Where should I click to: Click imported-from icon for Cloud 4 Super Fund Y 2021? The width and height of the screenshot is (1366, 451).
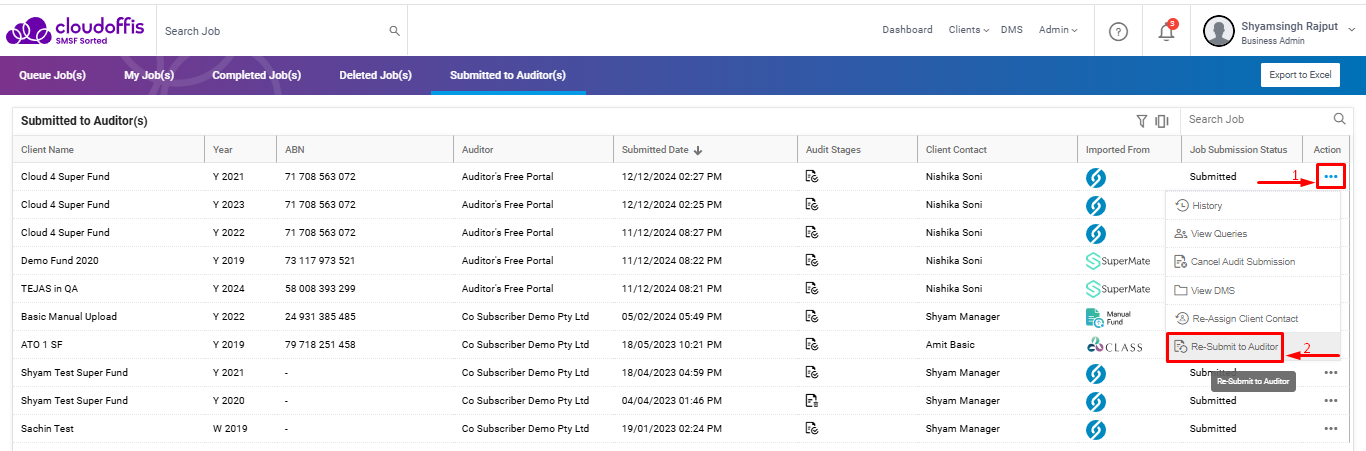[x=1096, y=177]
